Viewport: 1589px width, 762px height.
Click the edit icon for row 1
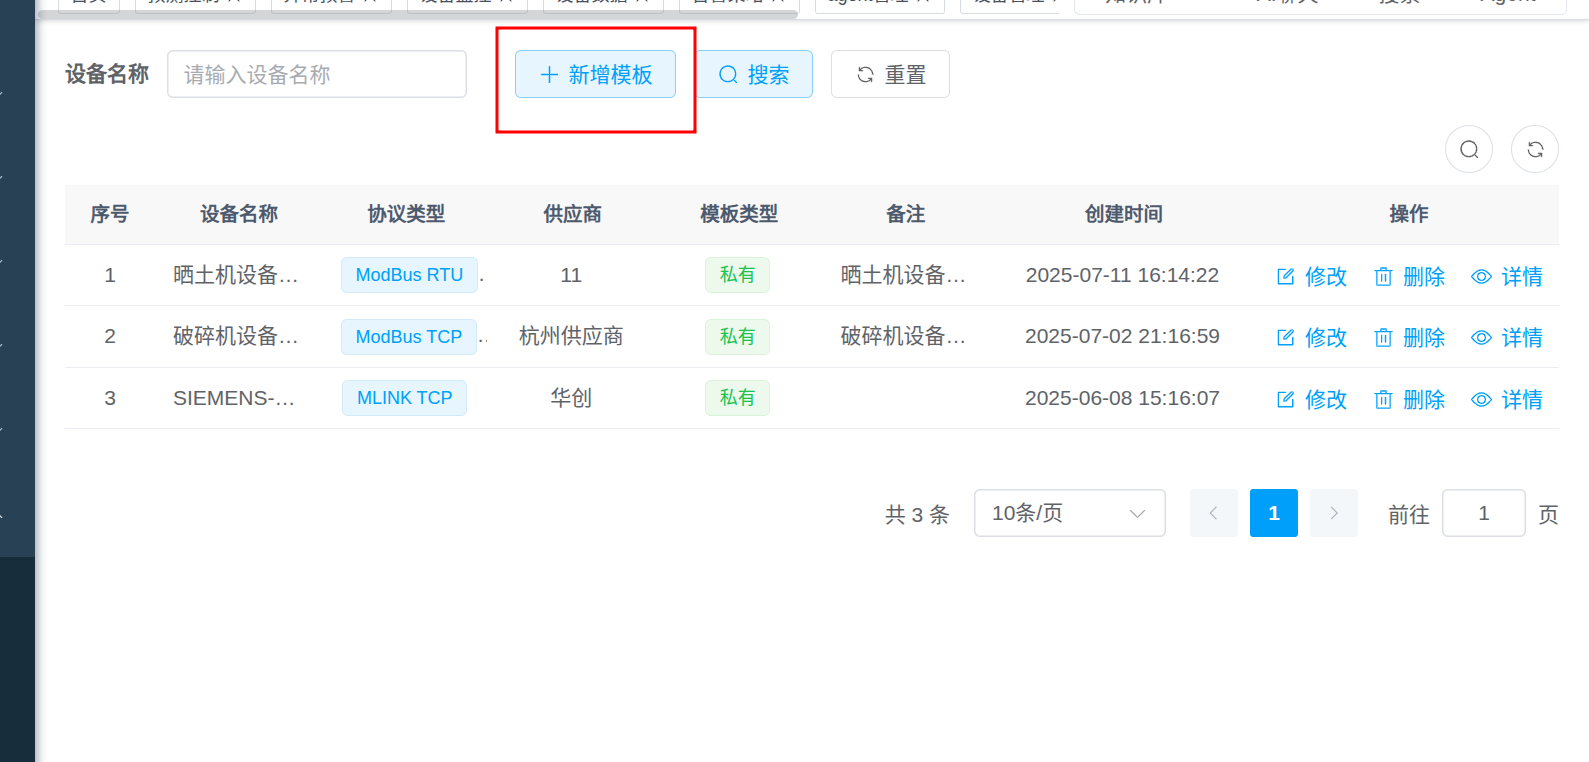tap(1286, 277)
